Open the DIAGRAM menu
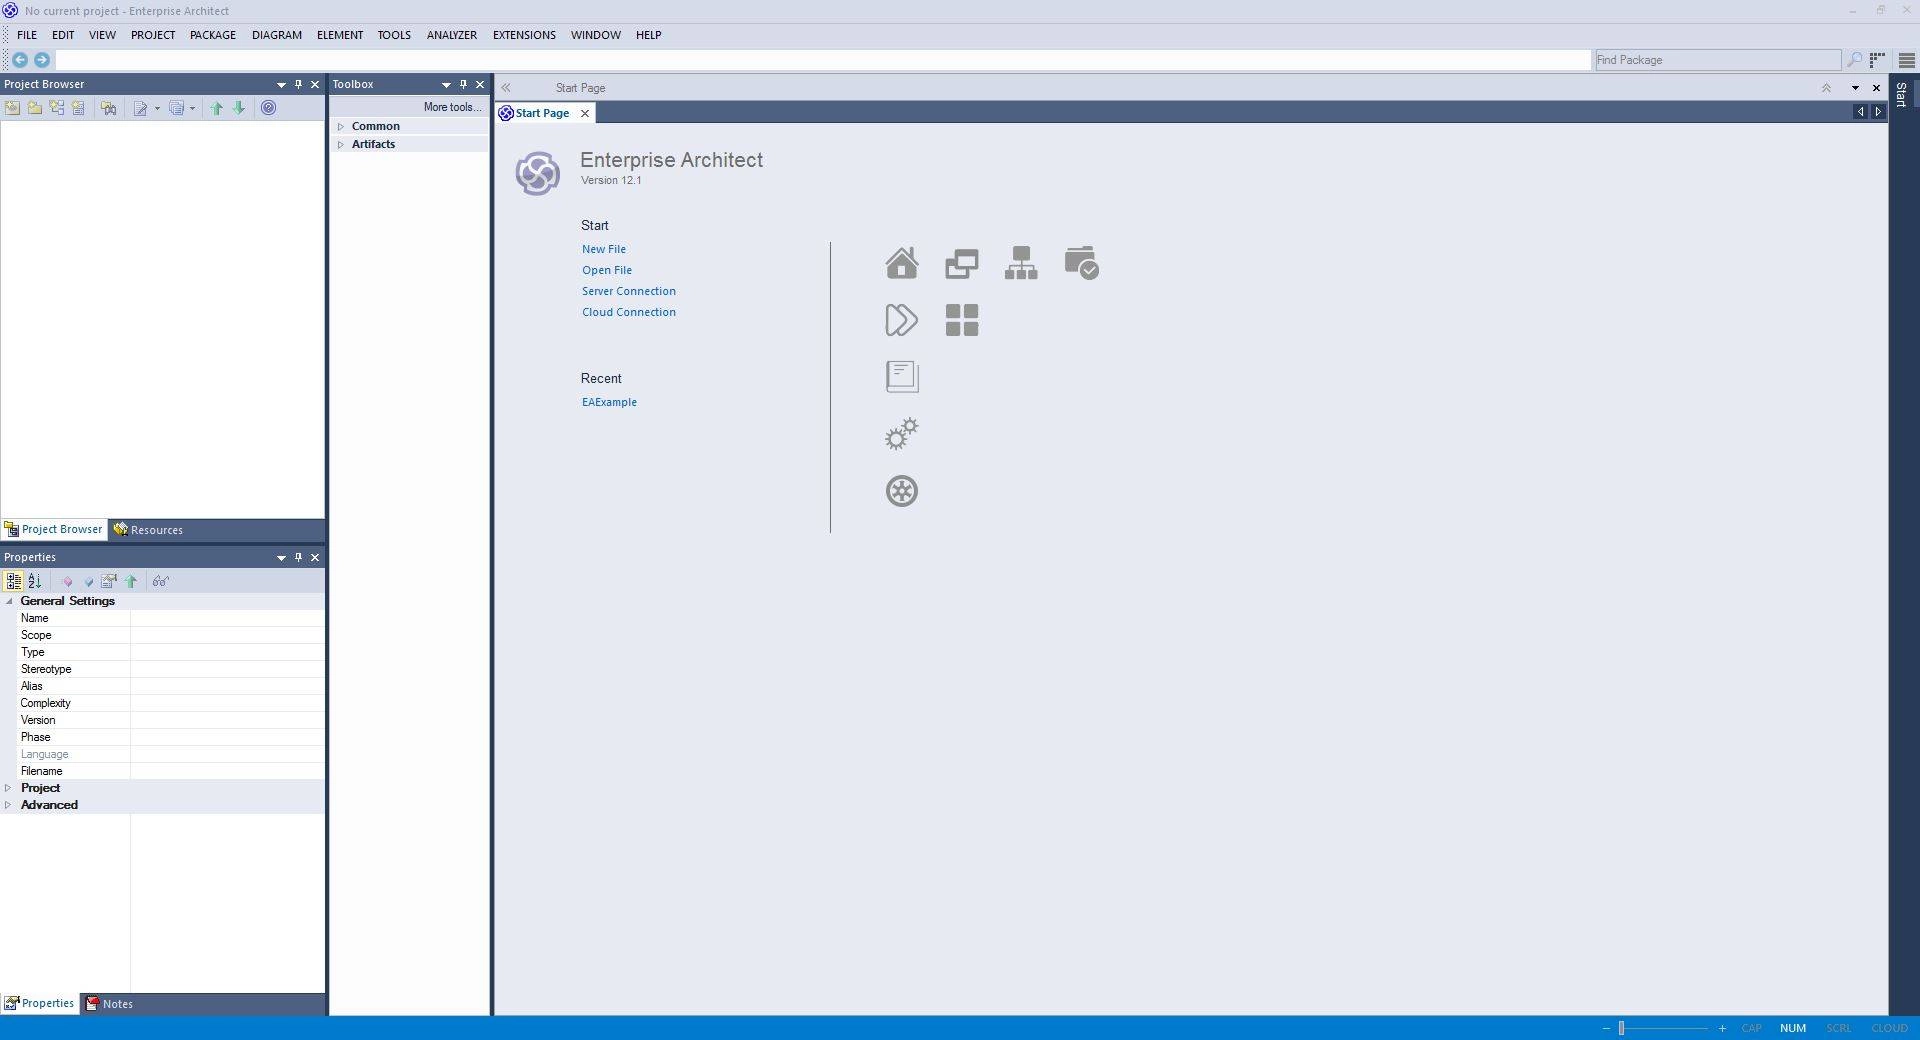Image resolution: width=1920 pixels, height=1040 pixels. coord(277,35)
